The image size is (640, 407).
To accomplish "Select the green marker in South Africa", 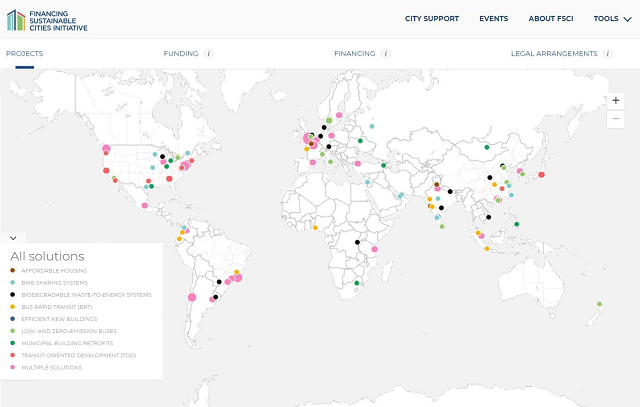I will 357,283.
